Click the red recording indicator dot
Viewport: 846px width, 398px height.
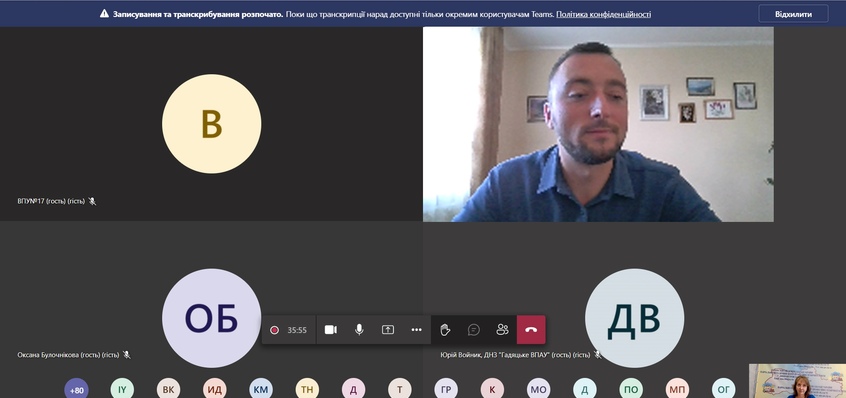click(x=275, y=330)
